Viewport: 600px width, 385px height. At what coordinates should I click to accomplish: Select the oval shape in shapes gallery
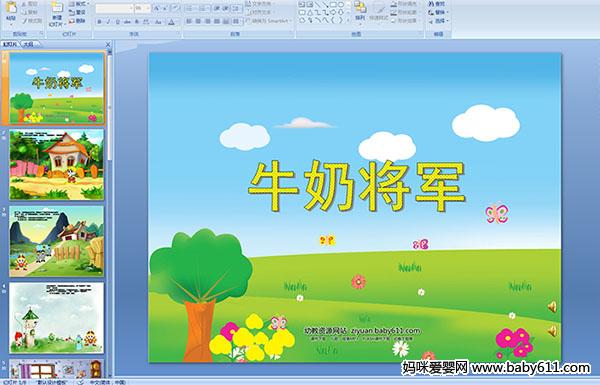click(342, 5)
